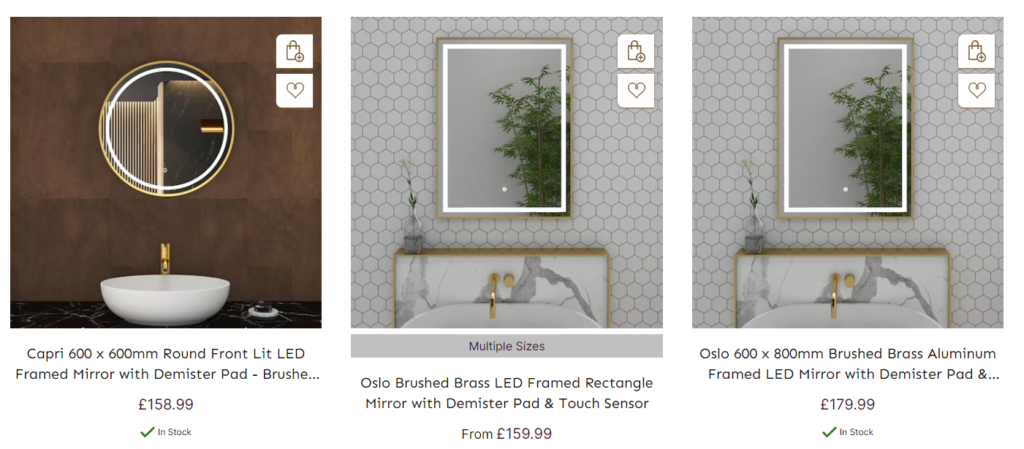Click the £179.99 price
The image size is (1024, 449).
(848, 405)
